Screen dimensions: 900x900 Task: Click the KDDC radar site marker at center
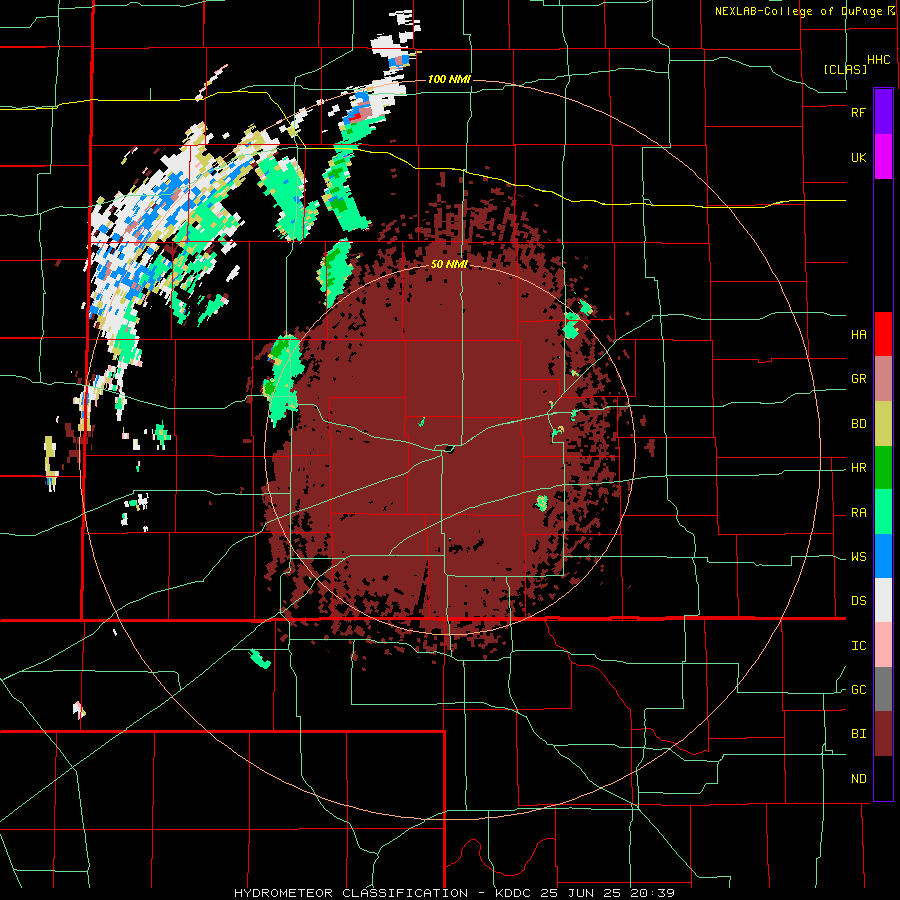[448, 448]
